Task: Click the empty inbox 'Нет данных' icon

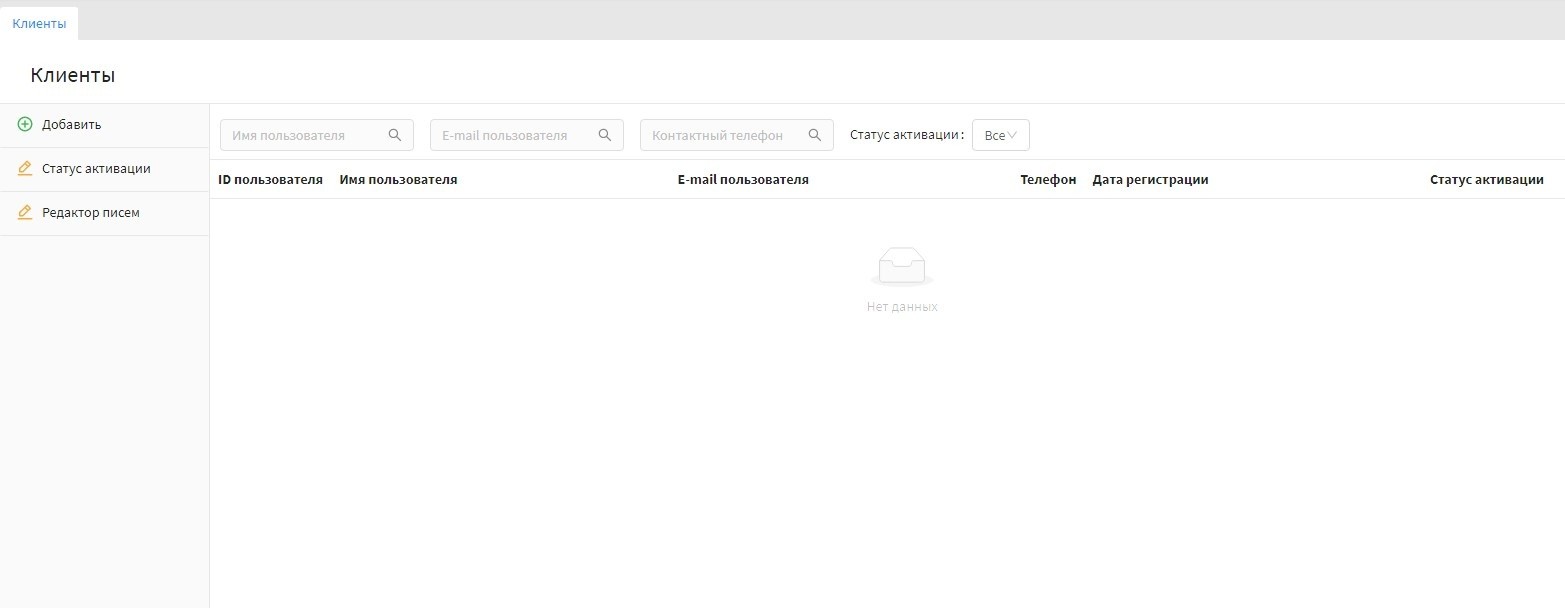Action: point(901,267)
